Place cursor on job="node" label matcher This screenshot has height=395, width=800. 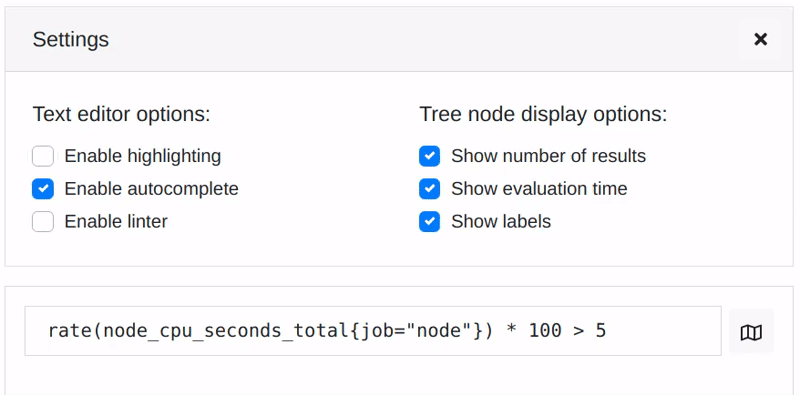(x=416, y=331)
